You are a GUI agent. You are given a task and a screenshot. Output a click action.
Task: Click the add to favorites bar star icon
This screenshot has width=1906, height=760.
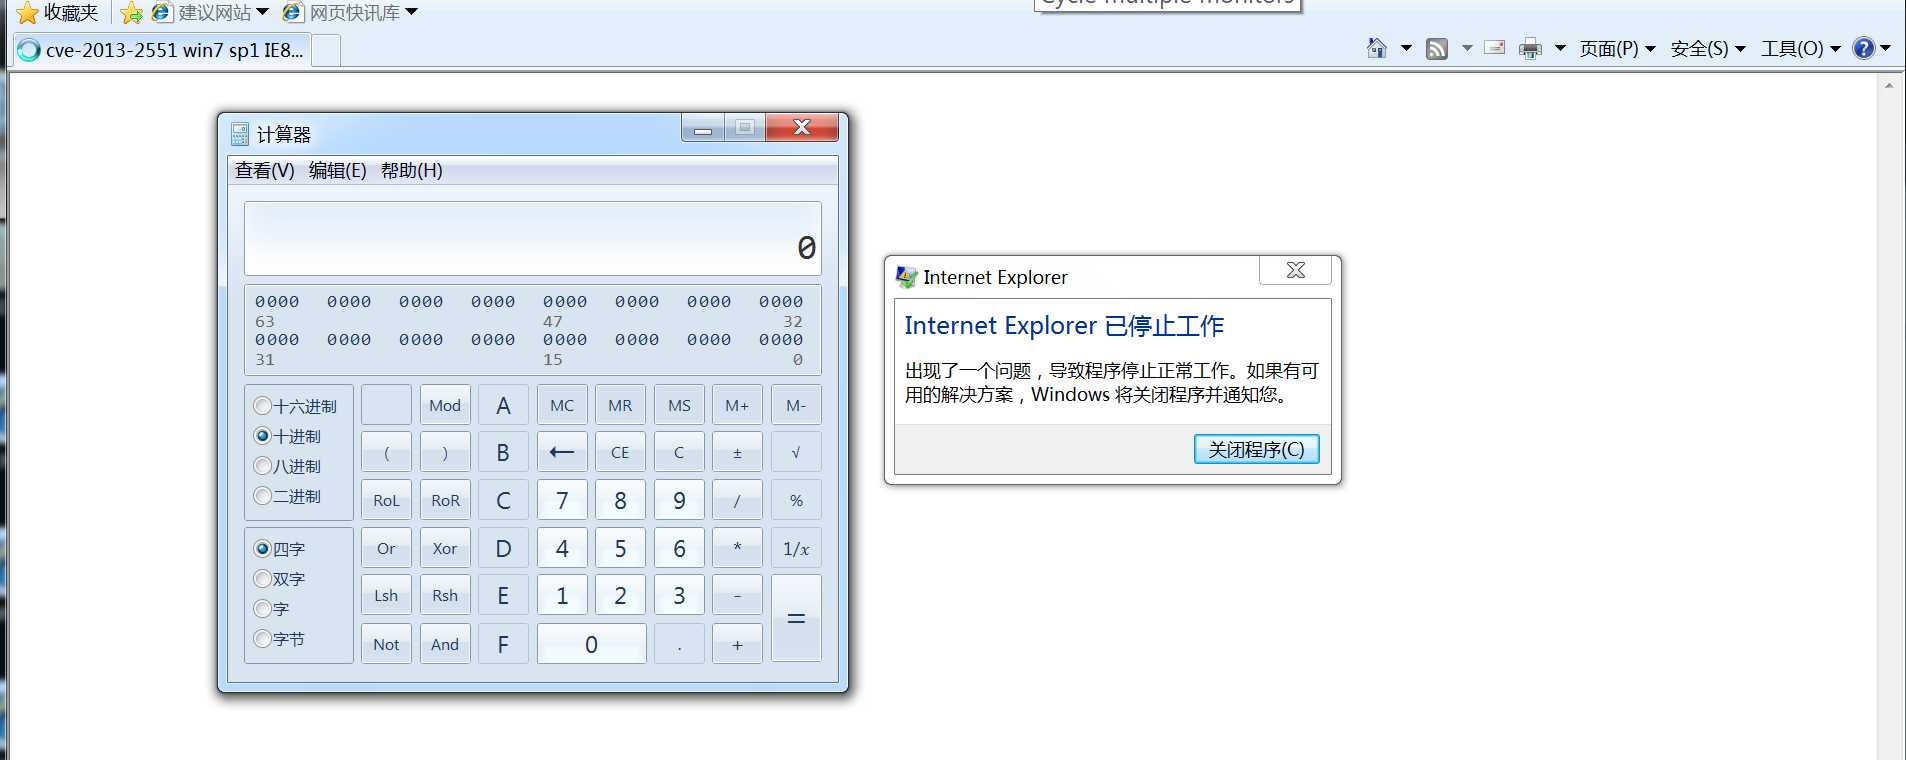[131, 13]
